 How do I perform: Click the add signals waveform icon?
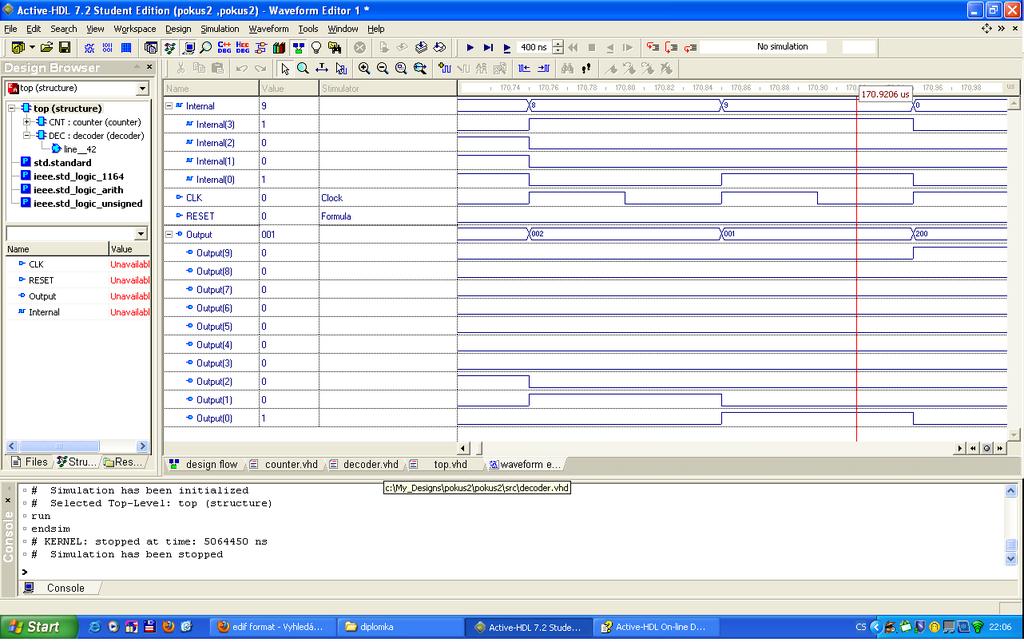pos(445,69)
